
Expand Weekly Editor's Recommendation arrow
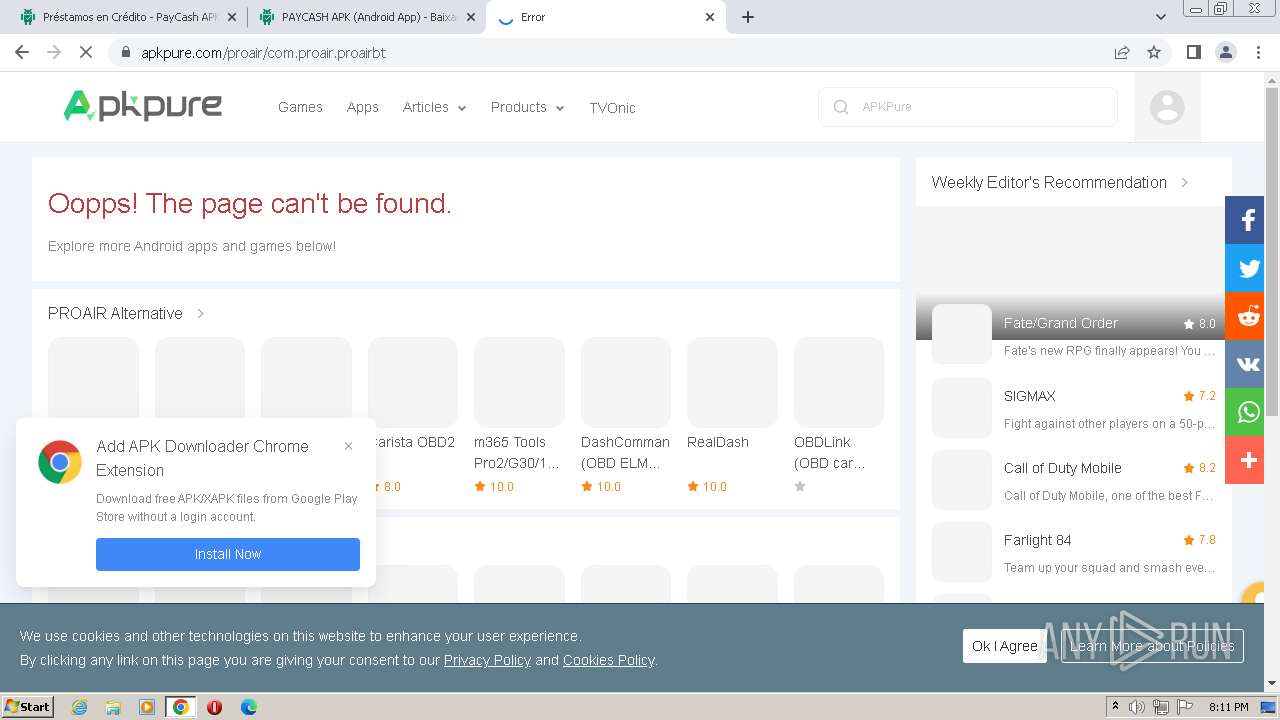point(1185,182)
